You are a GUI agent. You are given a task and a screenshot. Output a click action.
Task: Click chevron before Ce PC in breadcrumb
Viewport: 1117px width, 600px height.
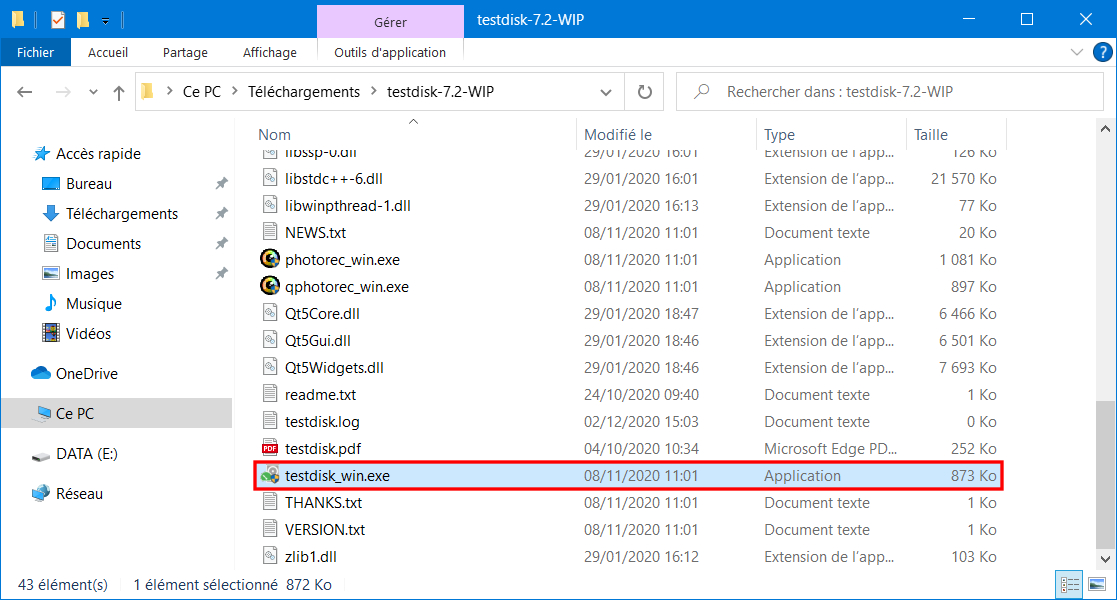pos(170,91)
